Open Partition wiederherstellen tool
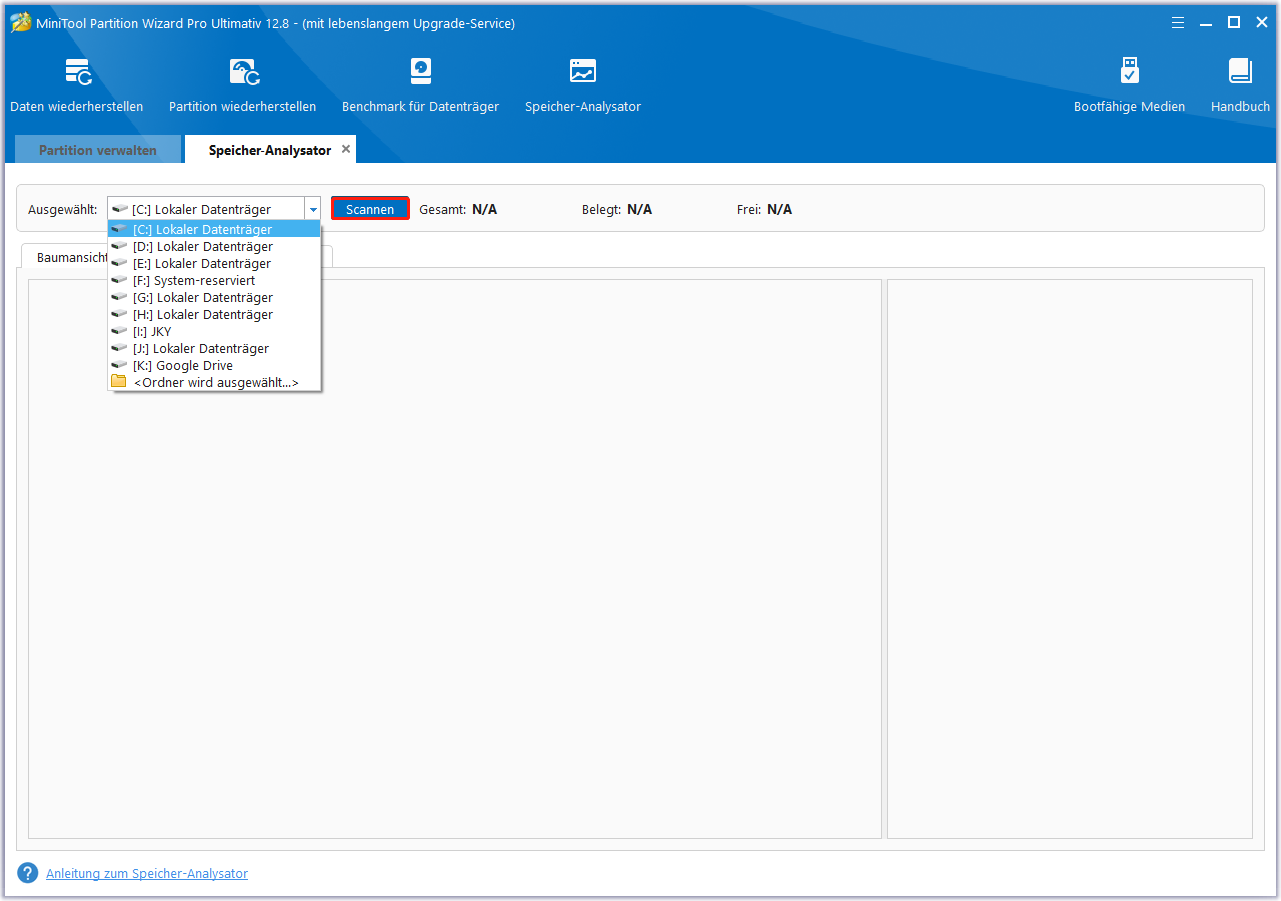The width and height of the screenshot is (1281, 901). coord(243,85)
